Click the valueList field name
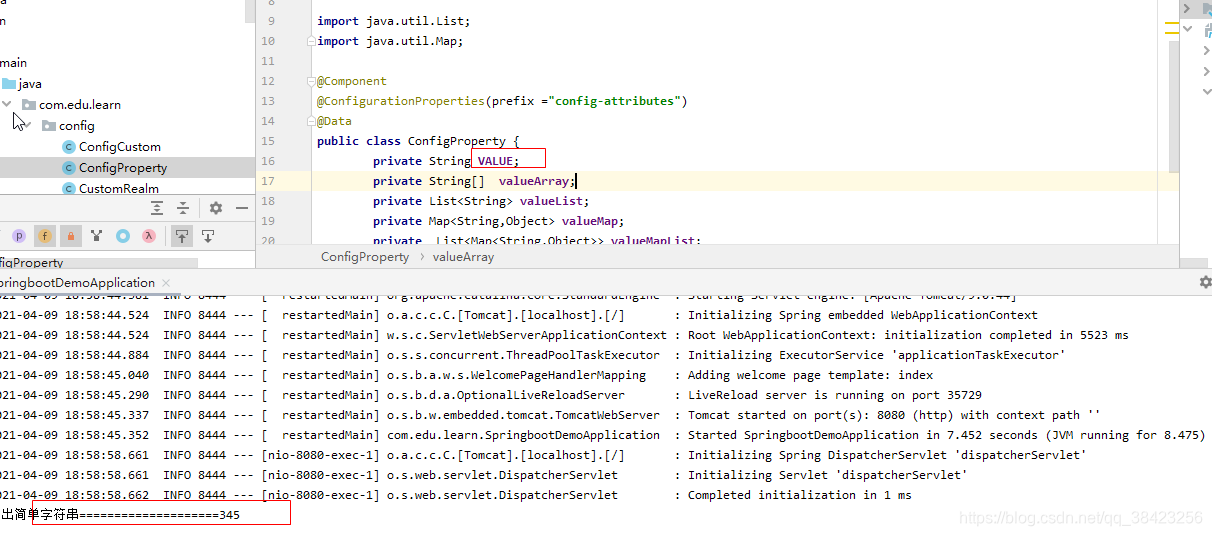Image resolution: width=1212 pixels, height=536 pixels. 551,201
